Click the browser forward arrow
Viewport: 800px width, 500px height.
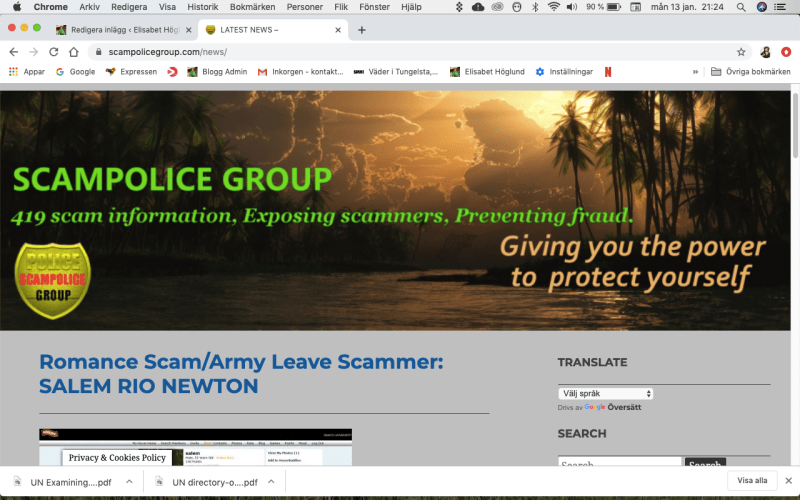tap(34, 52)
